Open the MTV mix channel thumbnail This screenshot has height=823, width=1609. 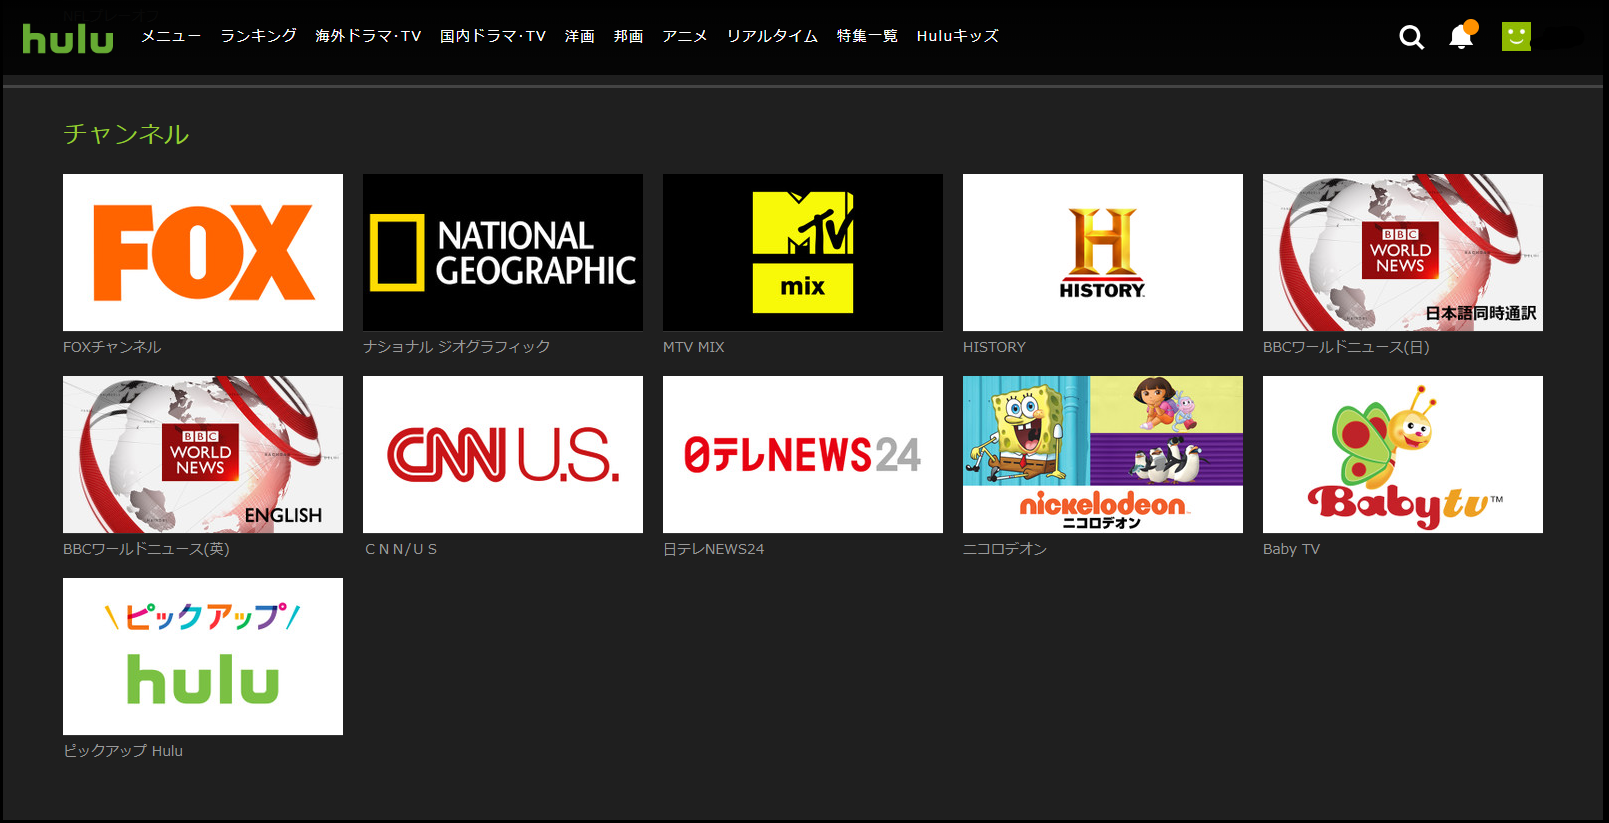click(803, 252)
